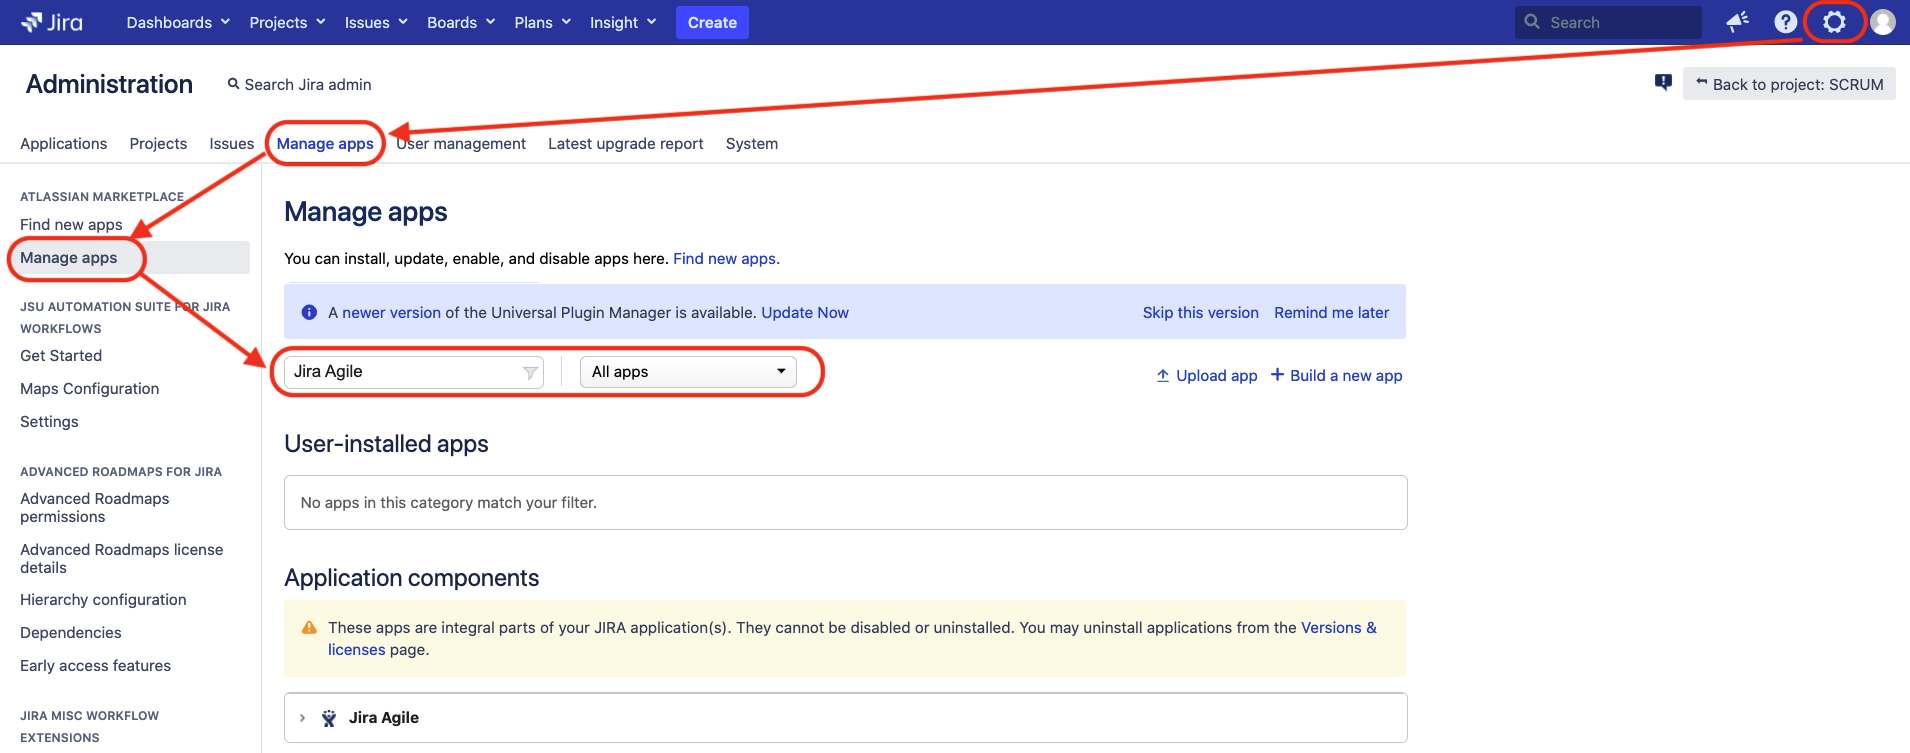Focus the top Search field
1910x753 pixels.
coord(1608,22)
